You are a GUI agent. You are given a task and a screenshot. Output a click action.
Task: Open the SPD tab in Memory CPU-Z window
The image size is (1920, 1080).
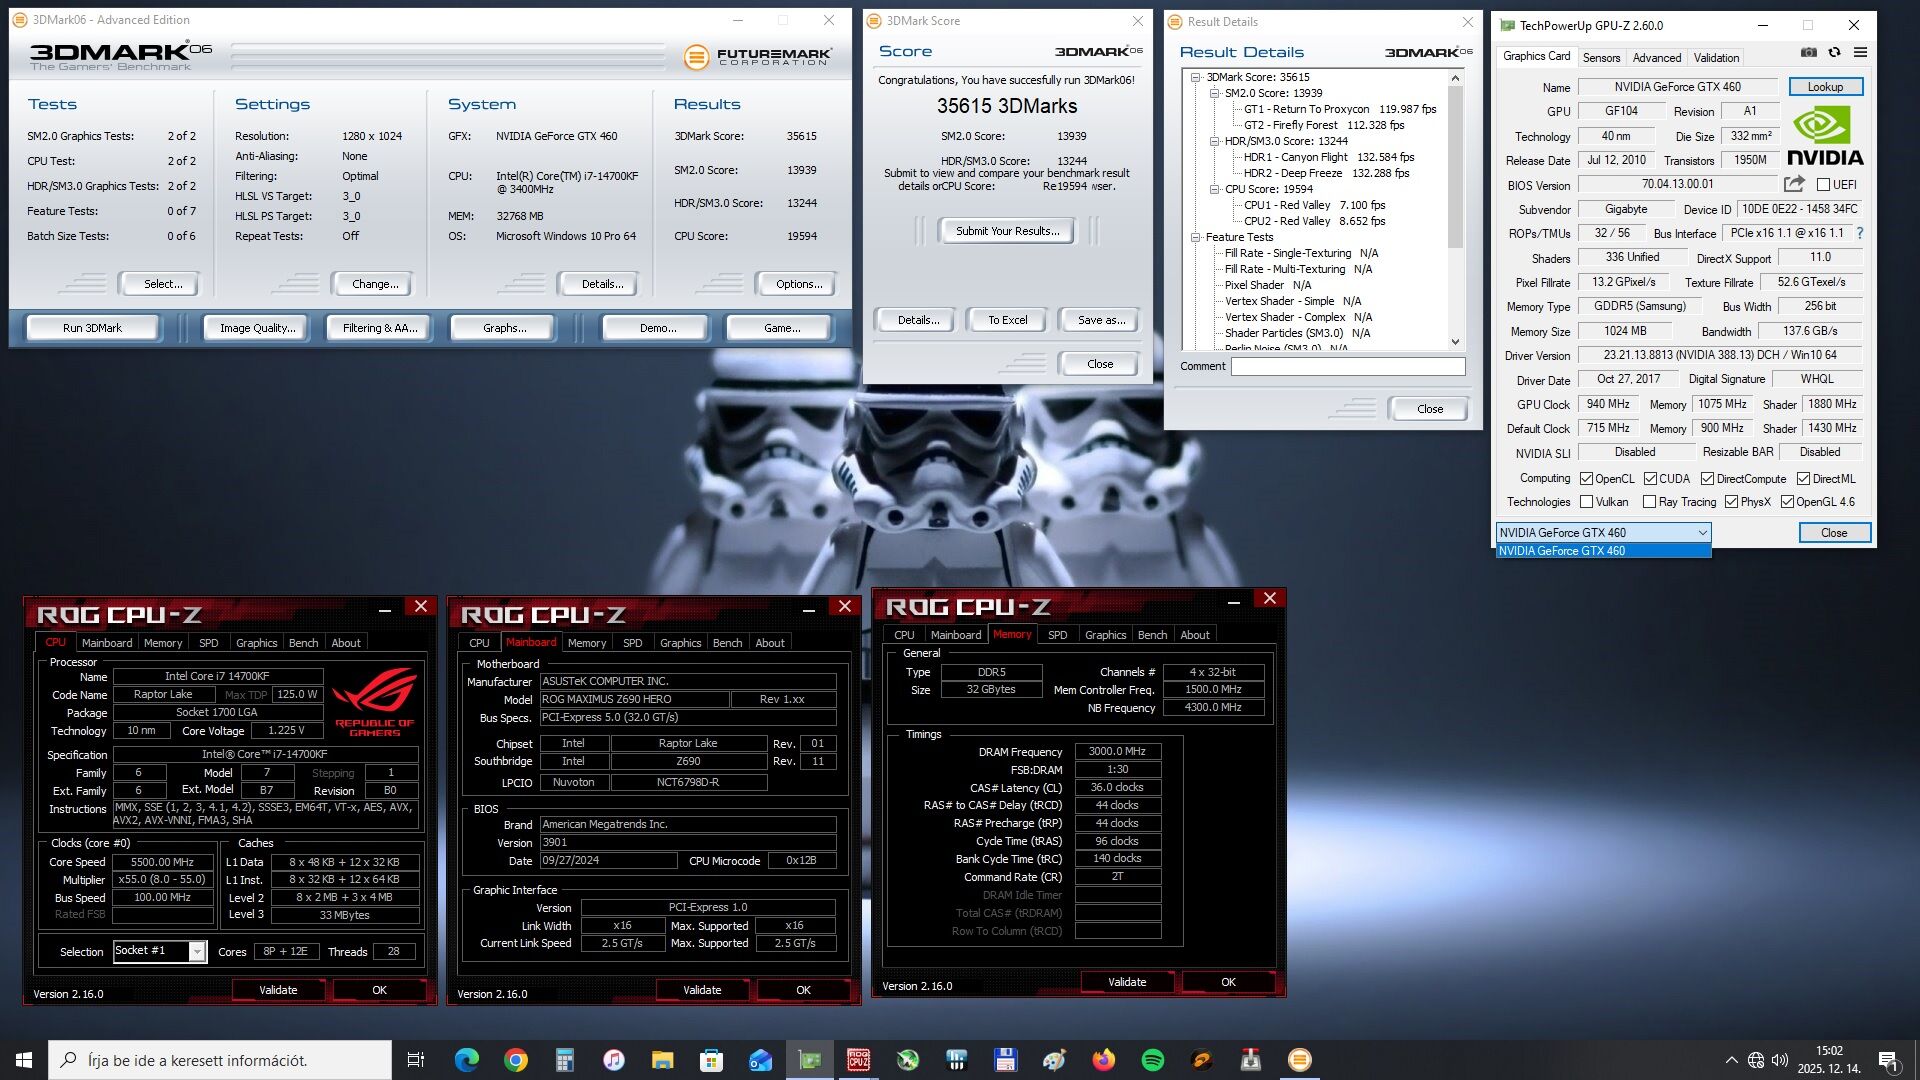1057,635
